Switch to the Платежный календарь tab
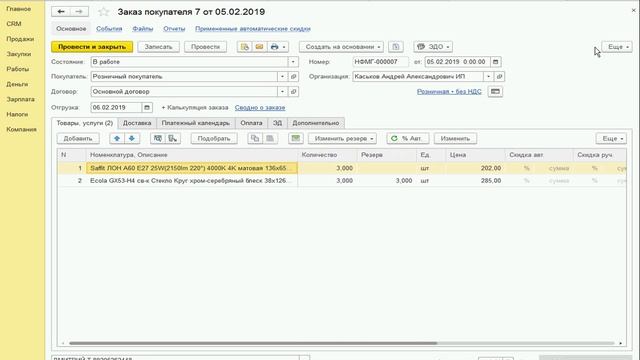640x360 pixels. pos(196,123)
